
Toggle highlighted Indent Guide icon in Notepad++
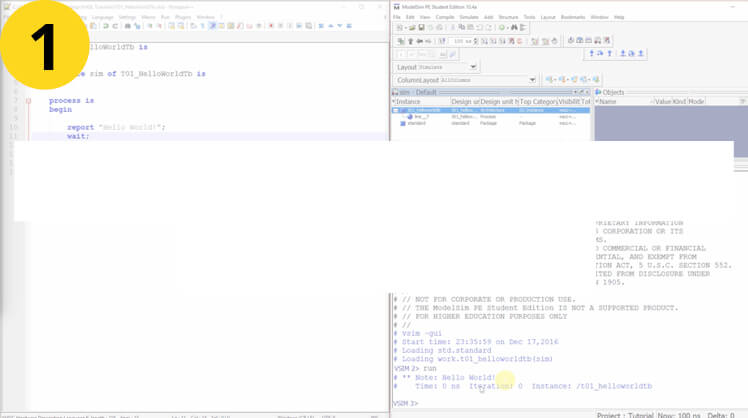click(x=213, y=26)
